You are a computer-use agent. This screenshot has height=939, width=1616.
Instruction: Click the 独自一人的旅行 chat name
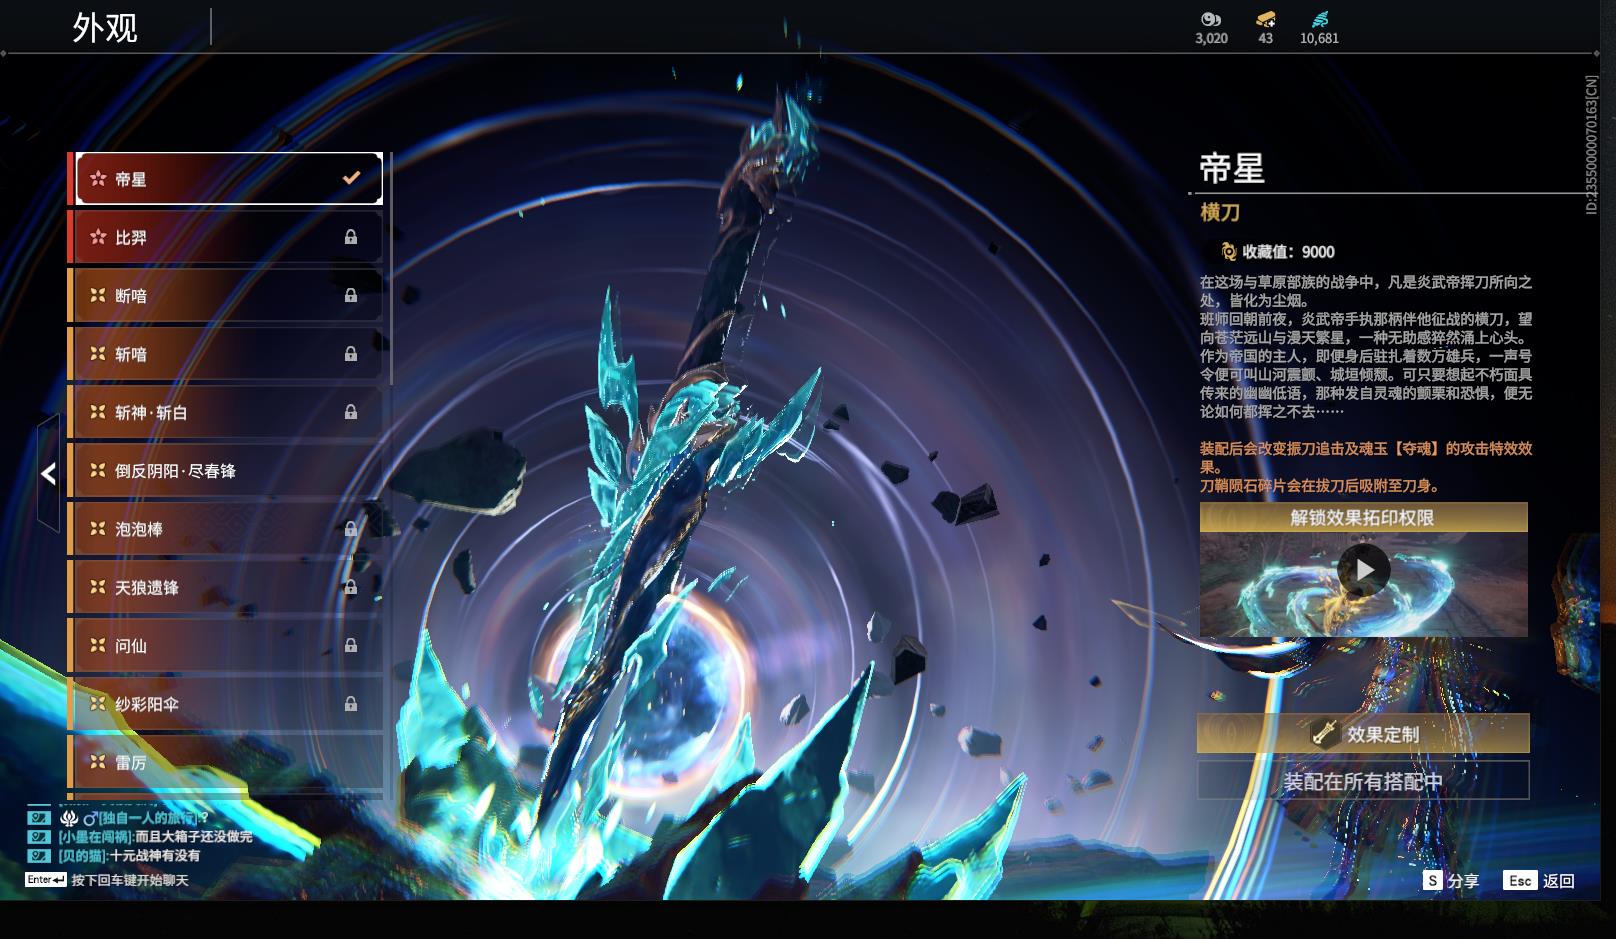click(148, 818)
